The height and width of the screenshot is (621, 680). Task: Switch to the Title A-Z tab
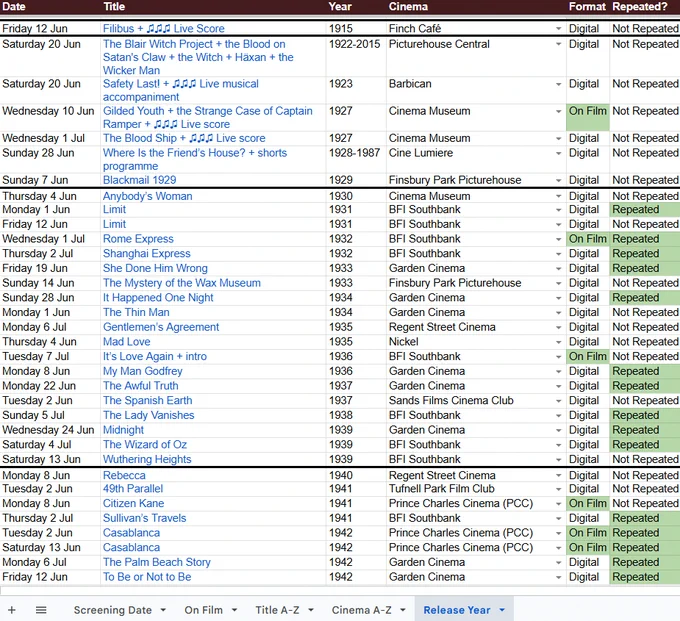click(277, 610)
